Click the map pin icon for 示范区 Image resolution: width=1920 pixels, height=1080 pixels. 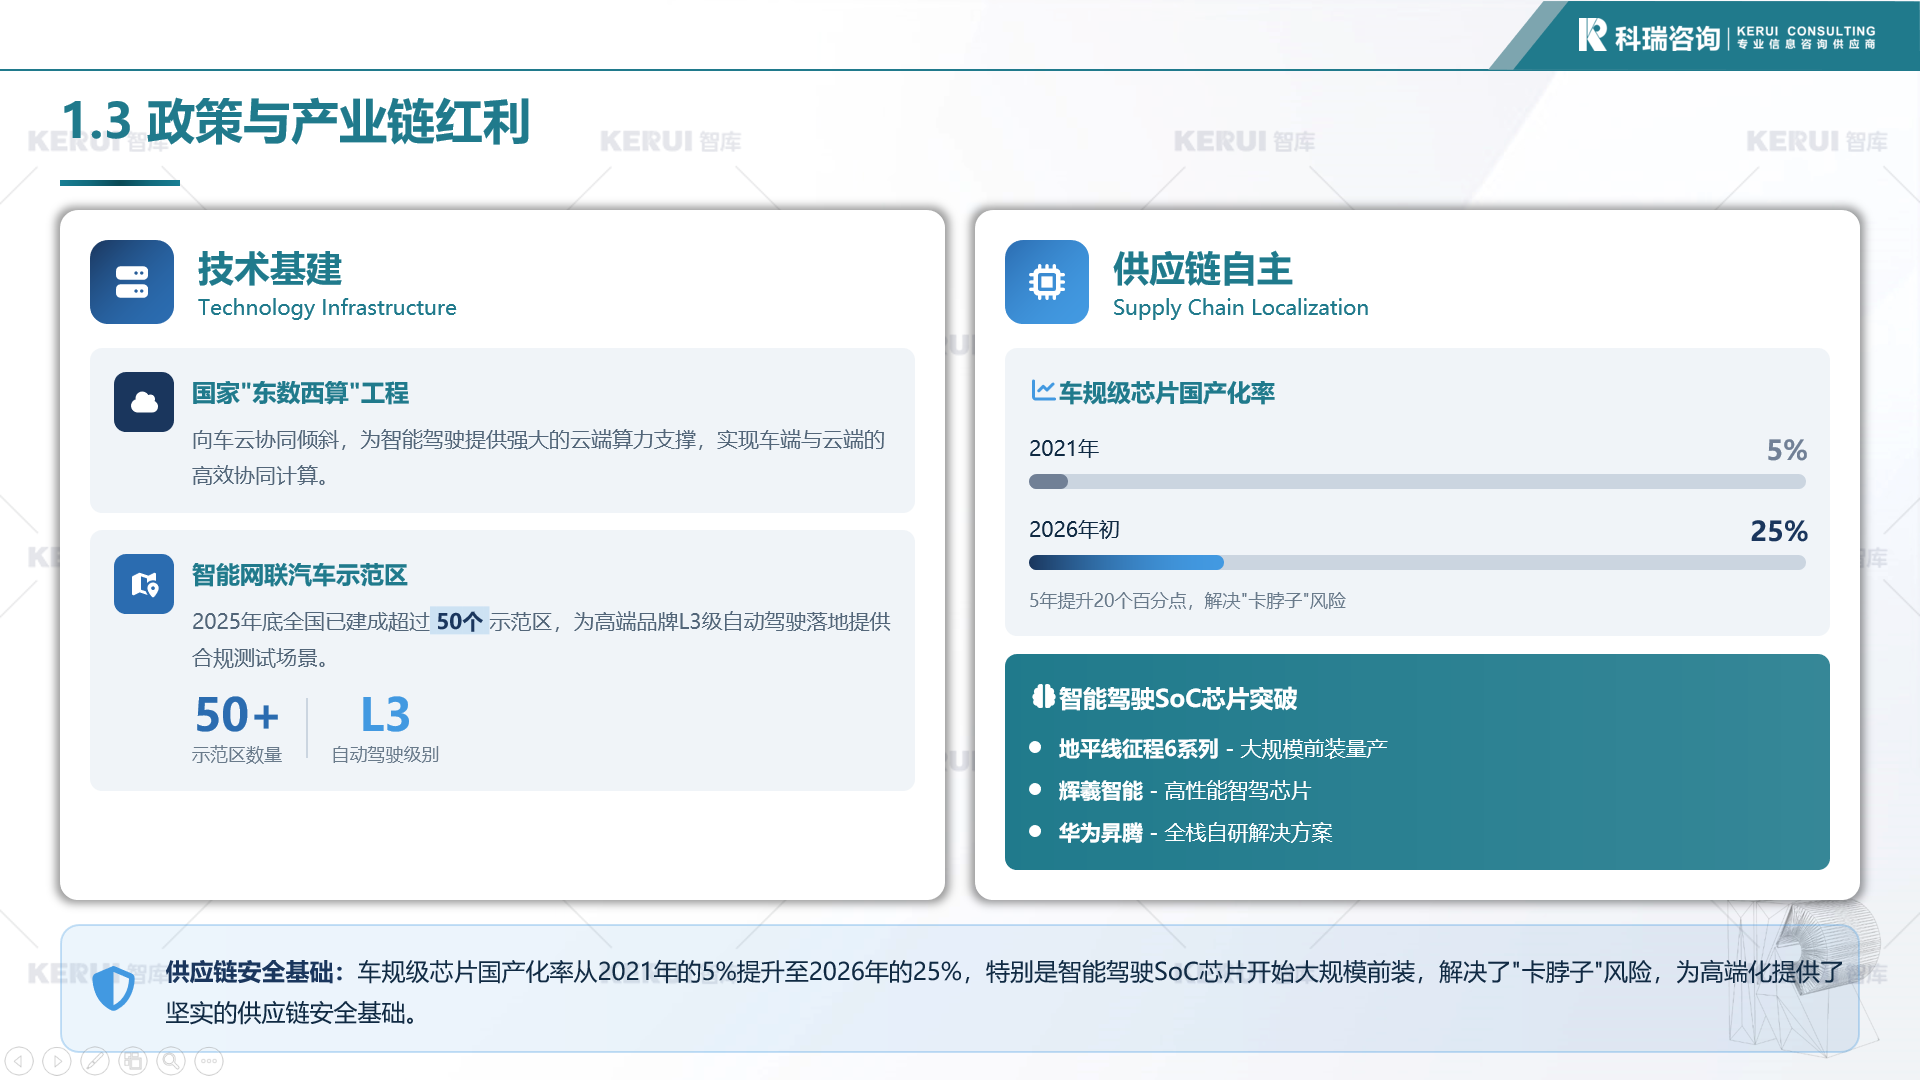(144, 584)
